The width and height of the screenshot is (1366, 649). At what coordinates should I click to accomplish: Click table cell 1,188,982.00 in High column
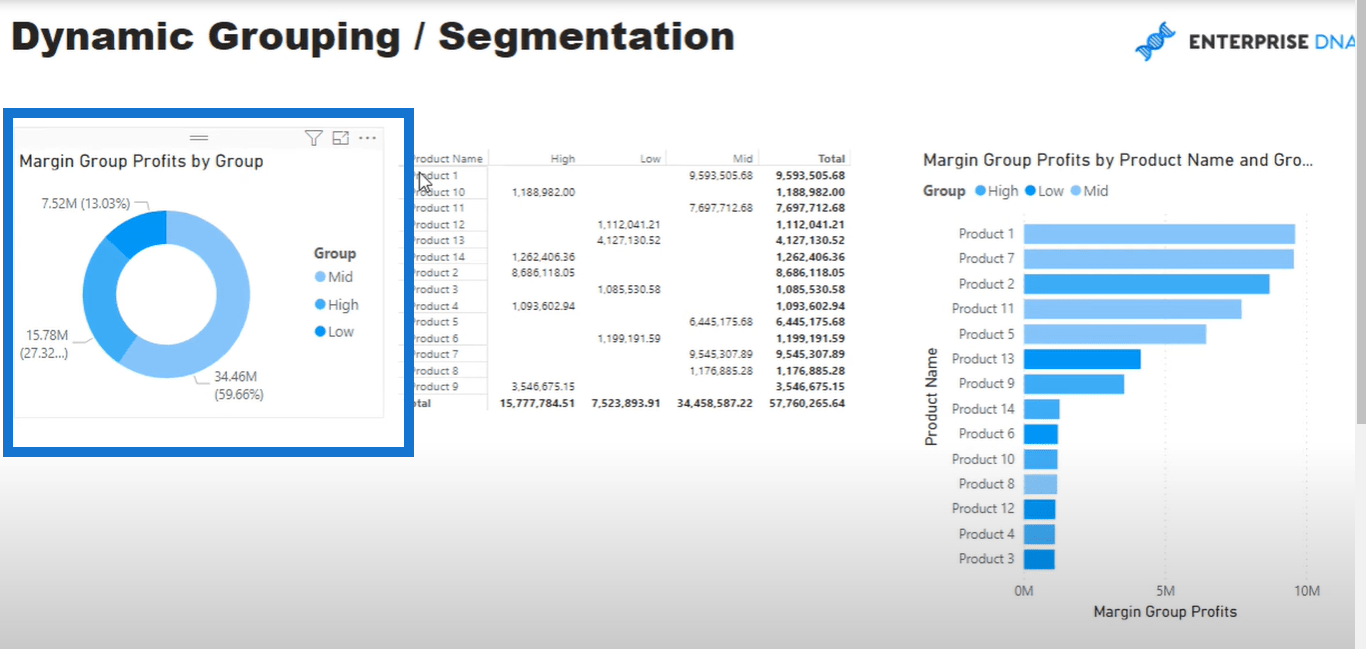click(x=543, y=191)
